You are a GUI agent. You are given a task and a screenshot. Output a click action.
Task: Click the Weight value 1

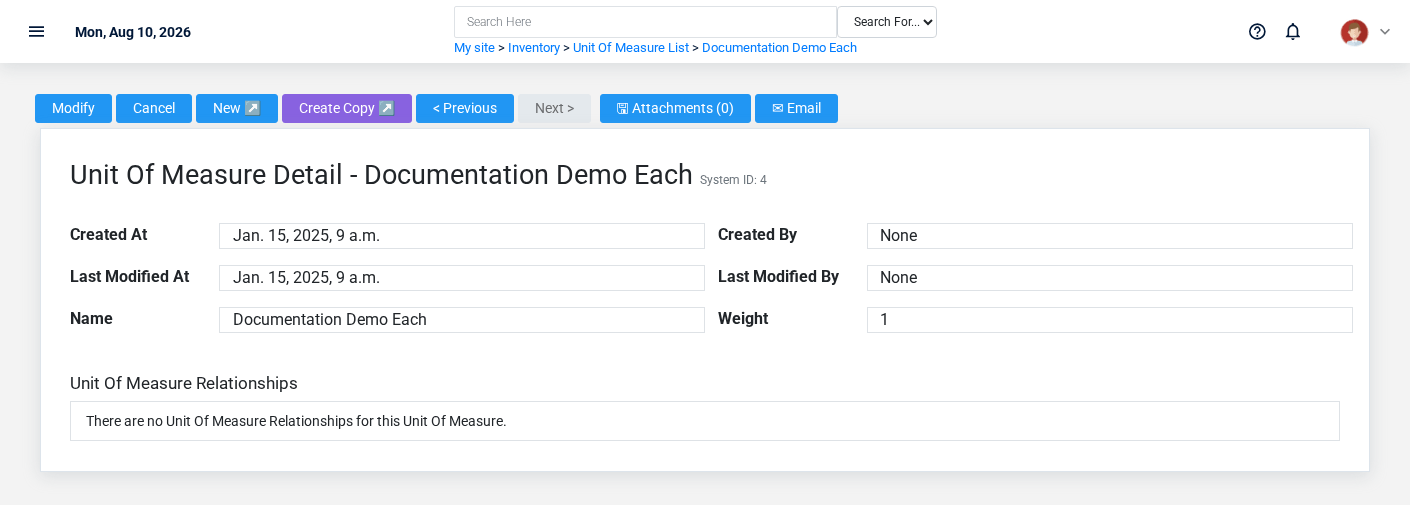[x=1110, y=320]
